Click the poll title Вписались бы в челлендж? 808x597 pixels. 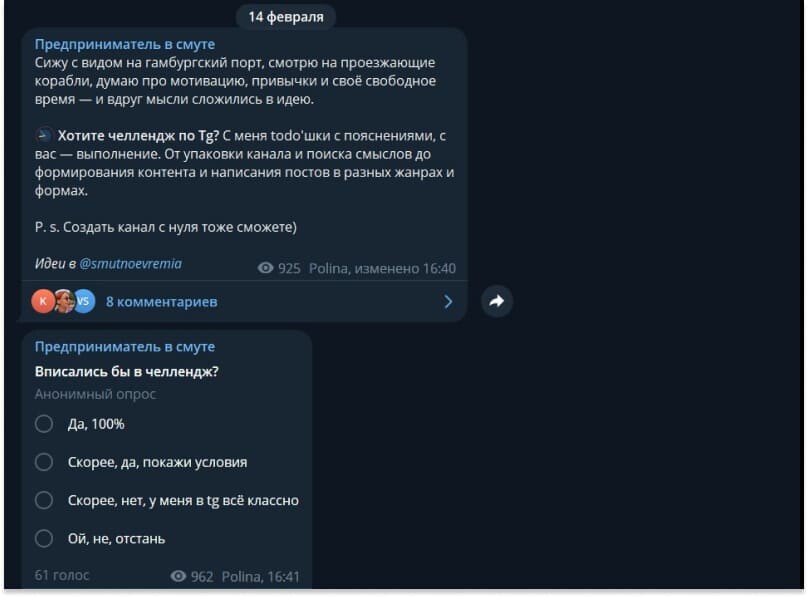coord(127,372)
